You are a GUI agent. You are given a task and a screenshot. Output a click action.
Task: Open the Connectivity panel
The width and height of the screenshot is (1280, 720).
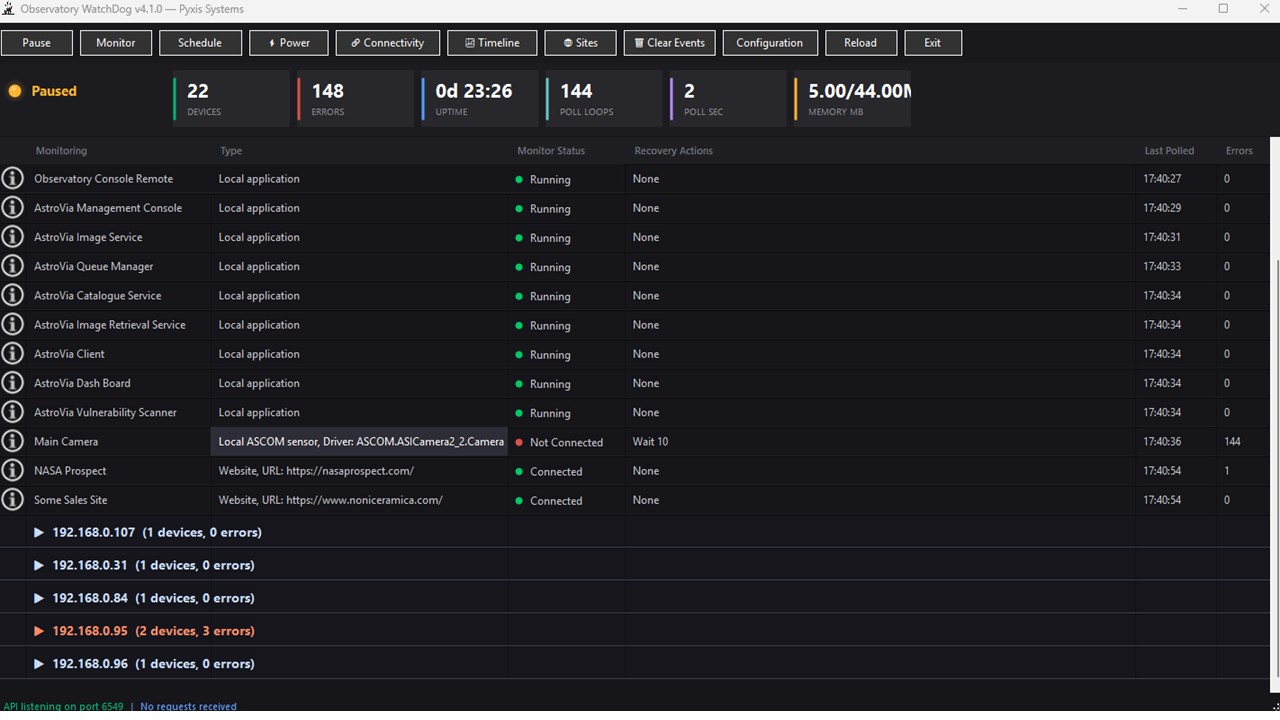tap(388, 43)
